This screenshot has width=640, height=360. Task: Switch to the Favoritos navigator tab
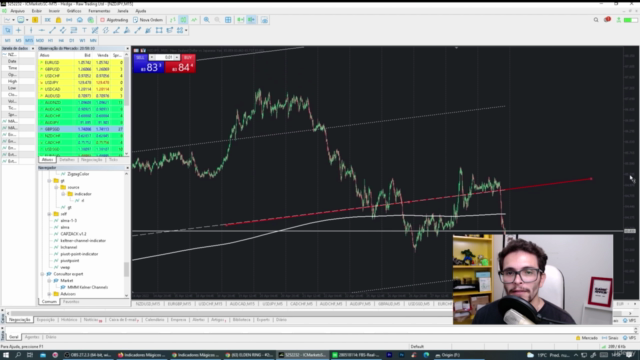71,302
